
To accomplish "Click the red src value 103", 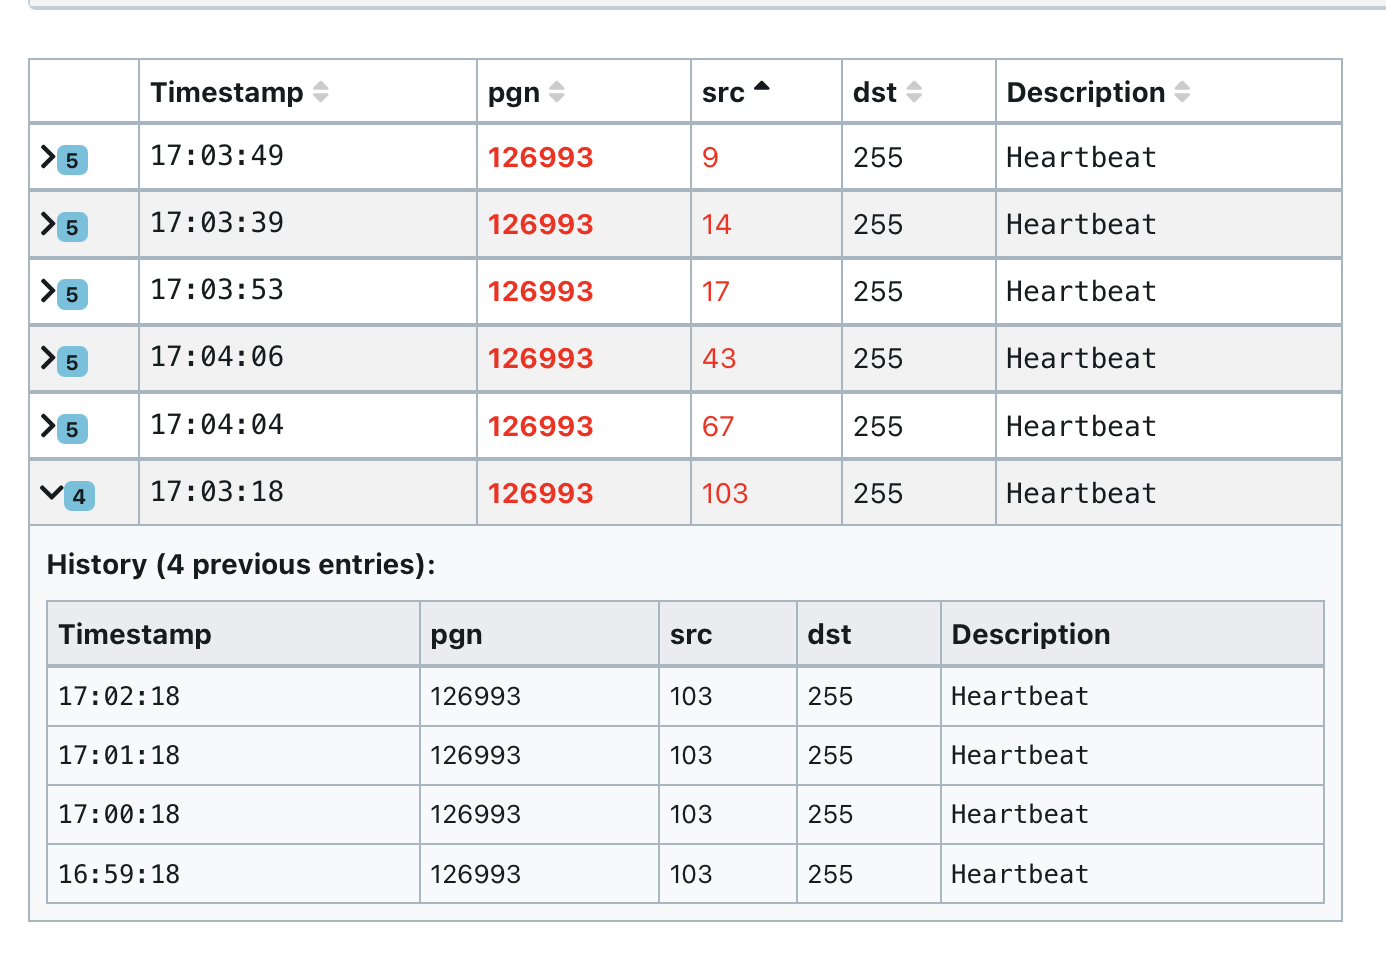I will 724,493.
